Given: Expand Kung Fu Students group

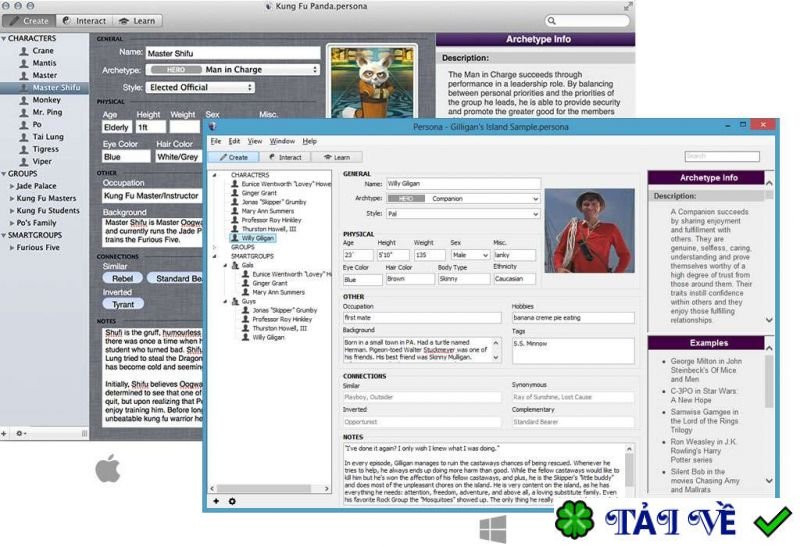Looking at the screenshot, I should click(x=12, y=211).
